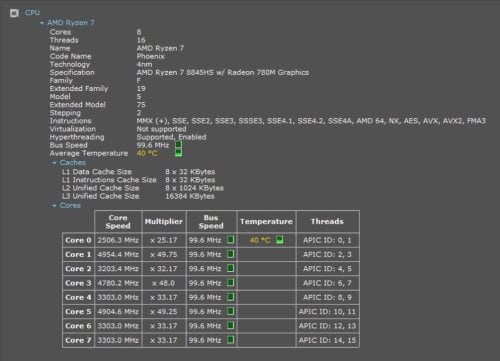Select the CPU section heading
Image resolution: width=500 pixels, height=361 pixels.
click(32, 13)
